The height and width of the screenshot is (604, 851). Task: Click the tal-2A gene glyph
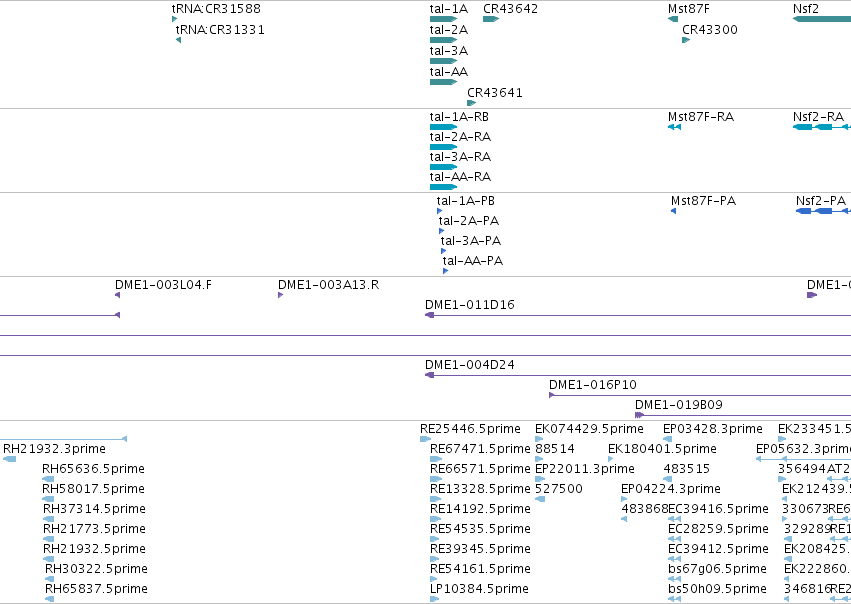(x=443, y=40)
